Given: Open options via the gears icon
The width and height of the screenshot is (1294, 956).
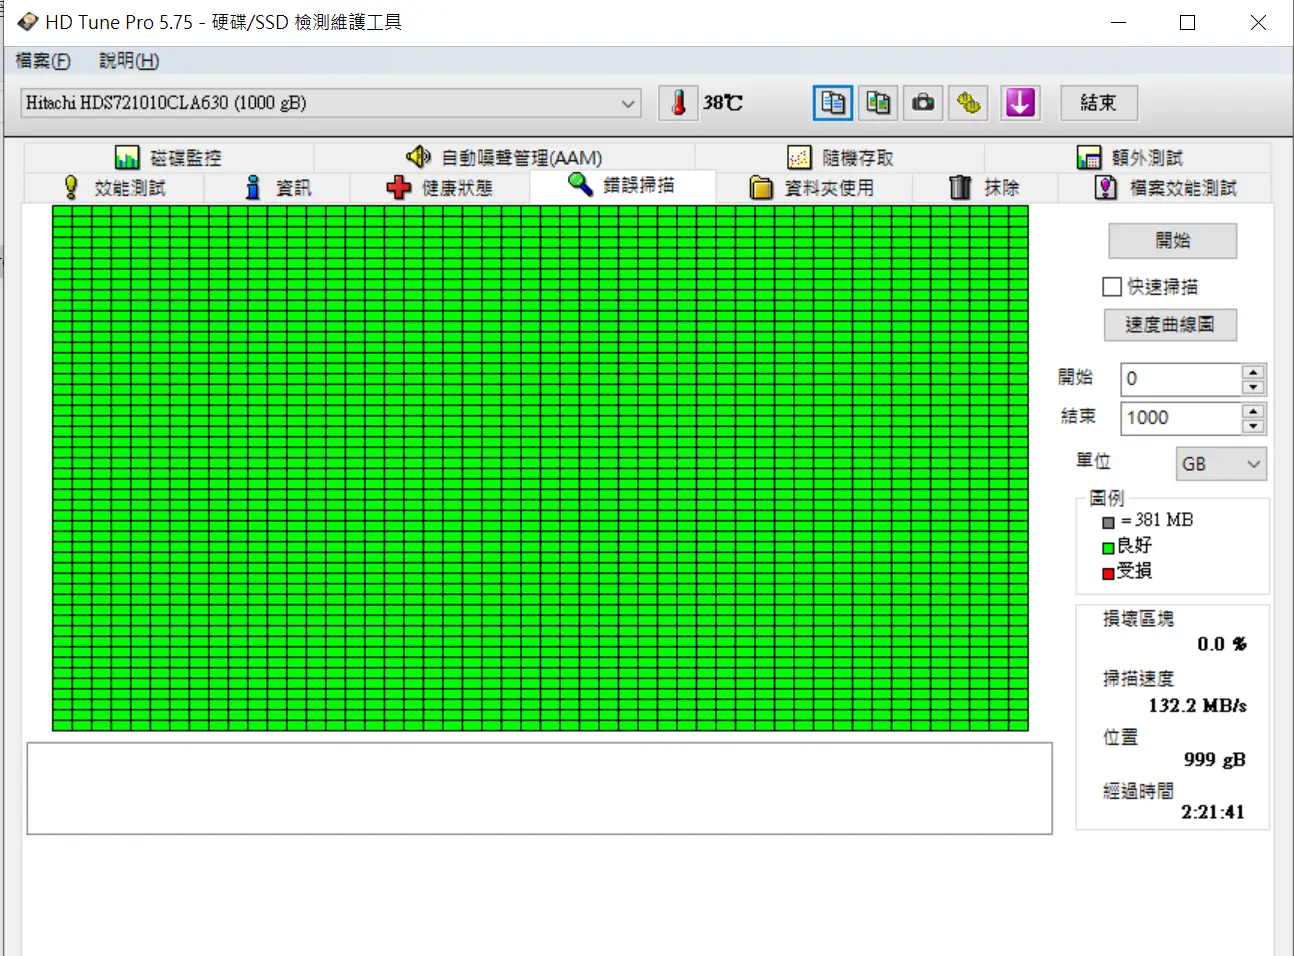Looking at the screenshot, I should click(x=968, y=103).
